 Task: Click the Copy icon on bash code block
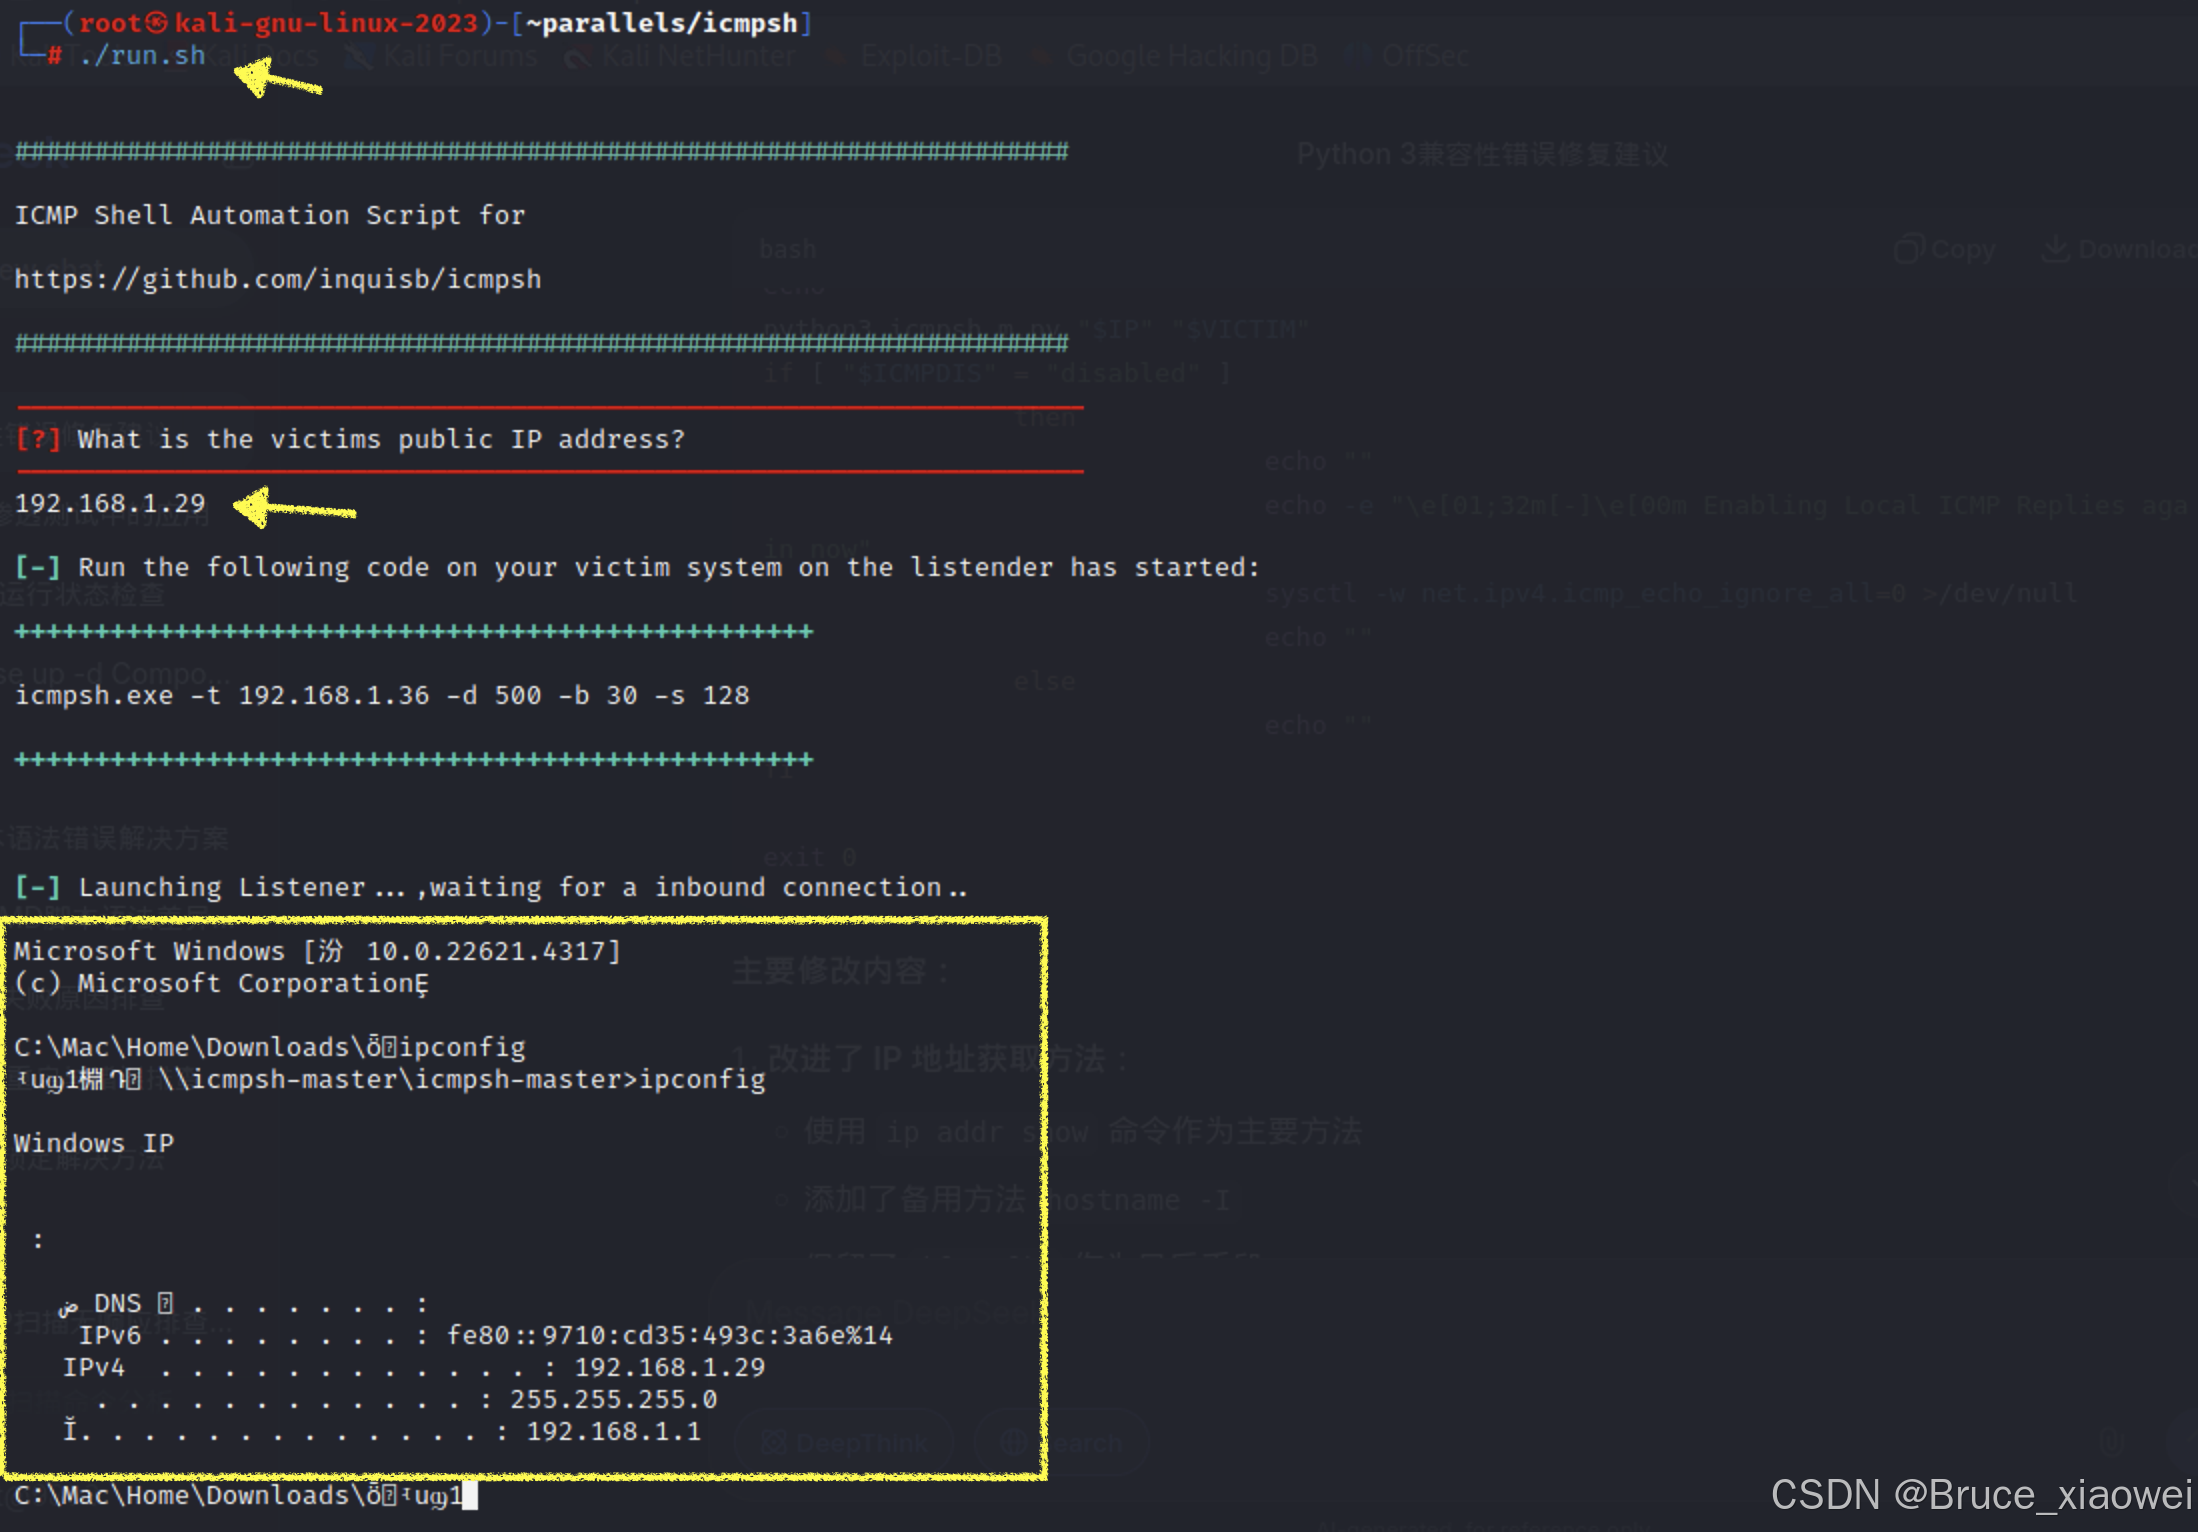[x=1909, y=249]
